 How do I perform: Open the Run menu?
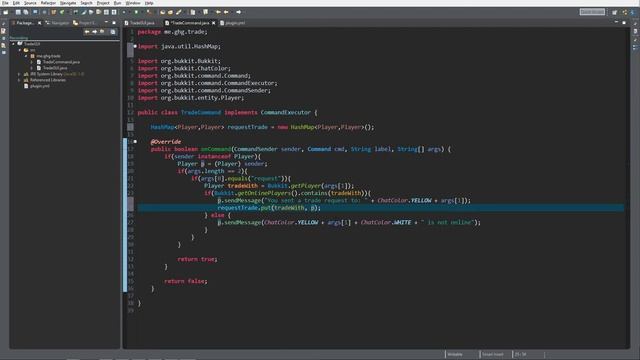pos(118,3)
